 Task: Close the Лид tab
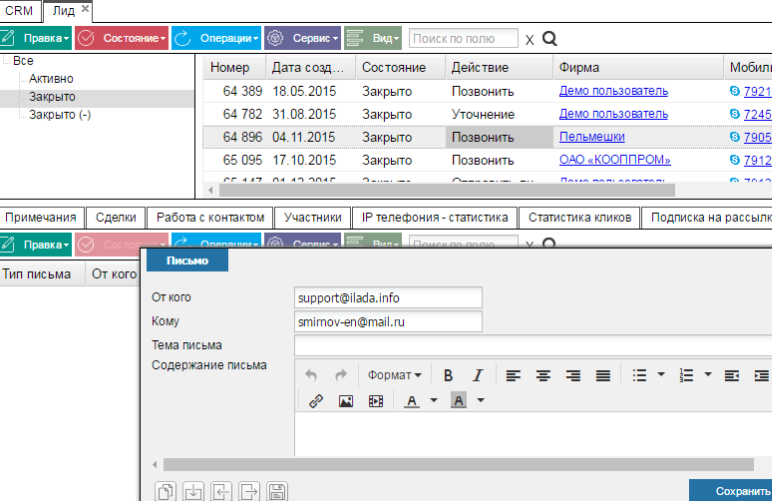[85, 8]
